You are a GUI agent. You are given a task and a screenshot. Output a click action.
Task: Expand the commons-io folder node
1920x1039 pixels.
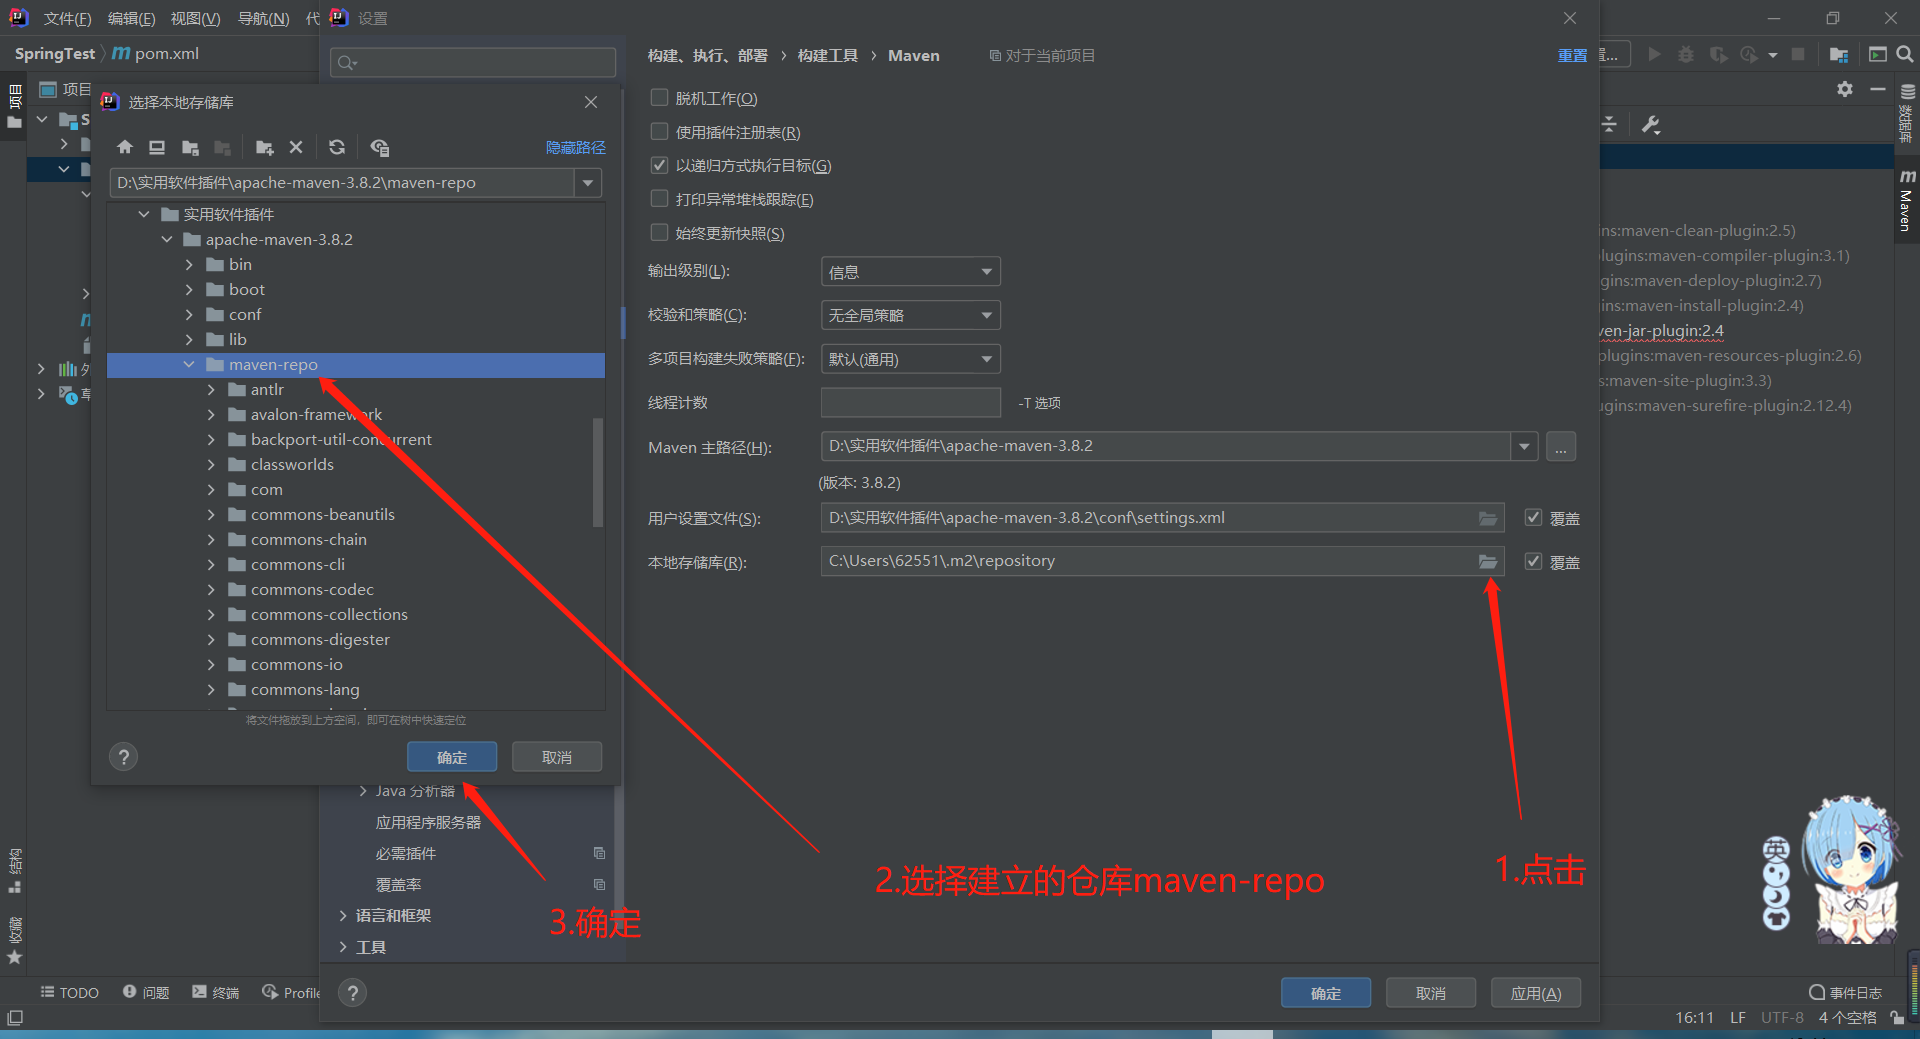point(211,664)
